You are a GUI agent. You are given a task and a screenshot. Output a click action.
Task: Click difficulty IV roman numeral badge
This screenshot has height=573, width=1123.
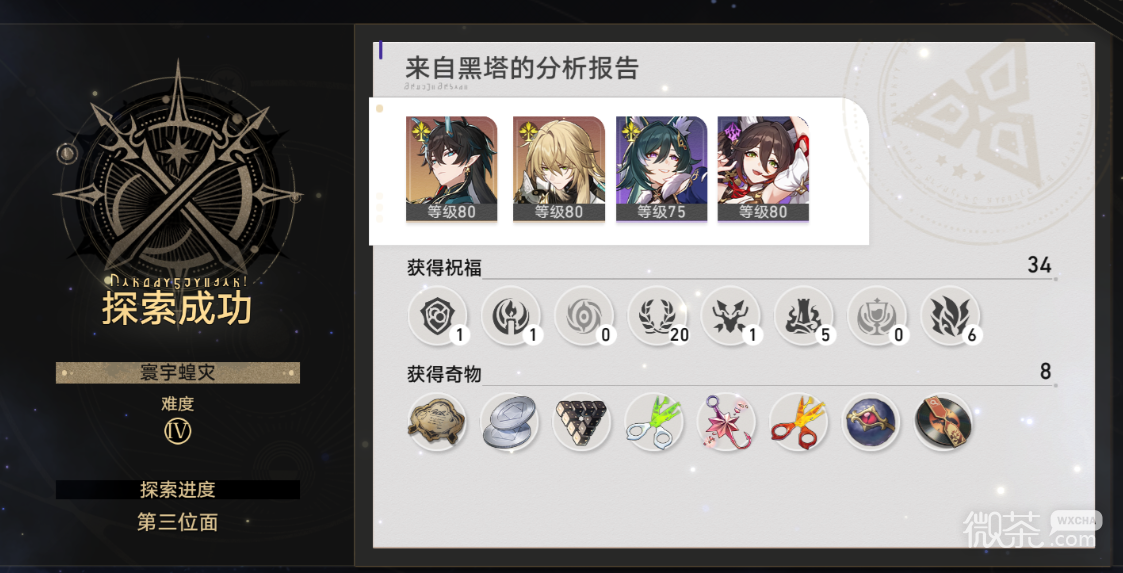[x=178, y=430]
